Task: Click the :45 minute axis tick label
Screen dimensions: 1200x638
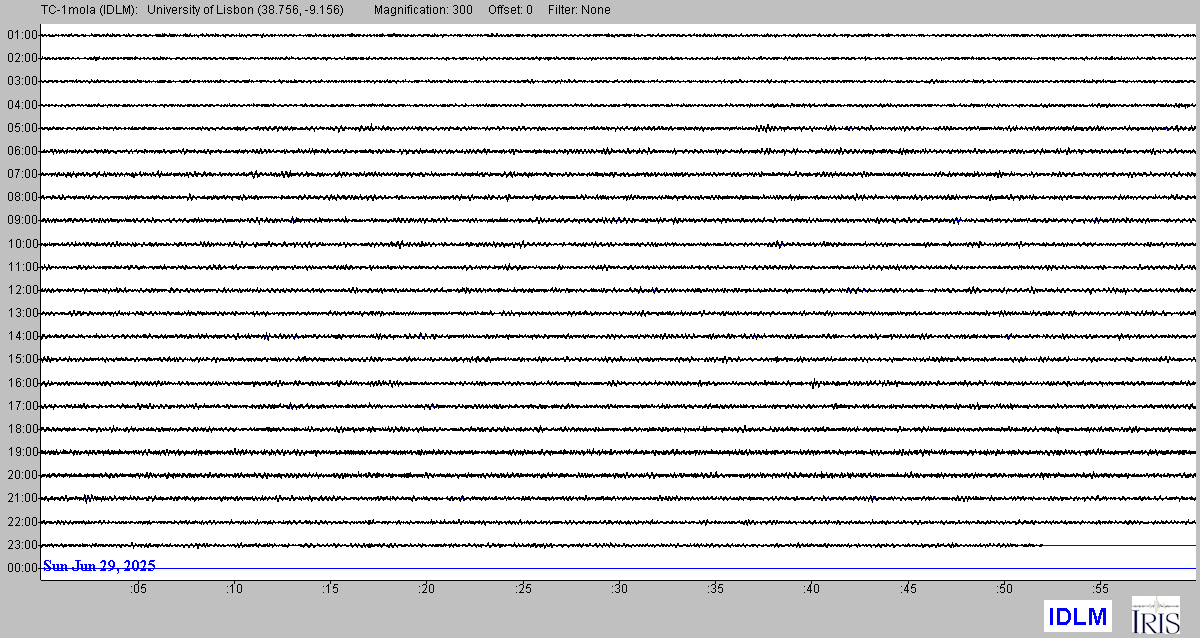Action: coord(908,590)
